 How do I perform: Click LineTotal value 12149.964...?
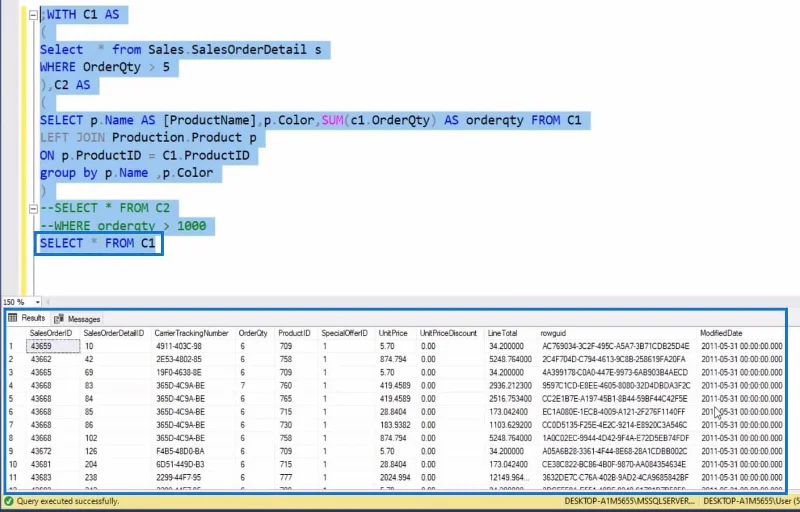coord(510,478)
